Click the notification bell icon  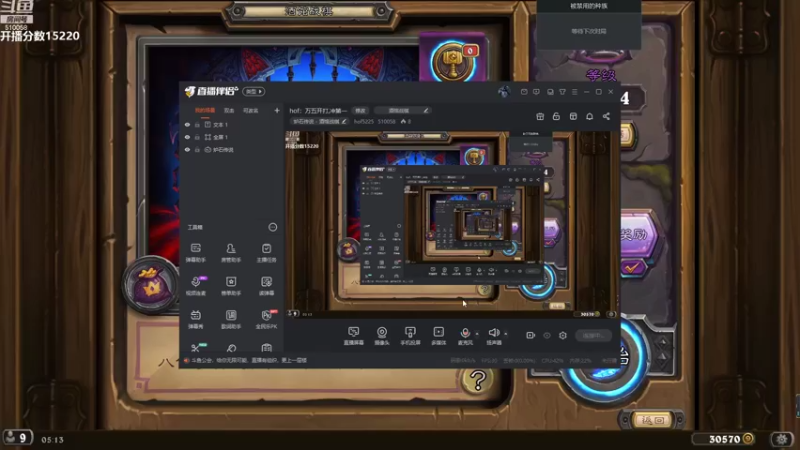(589, 116)
